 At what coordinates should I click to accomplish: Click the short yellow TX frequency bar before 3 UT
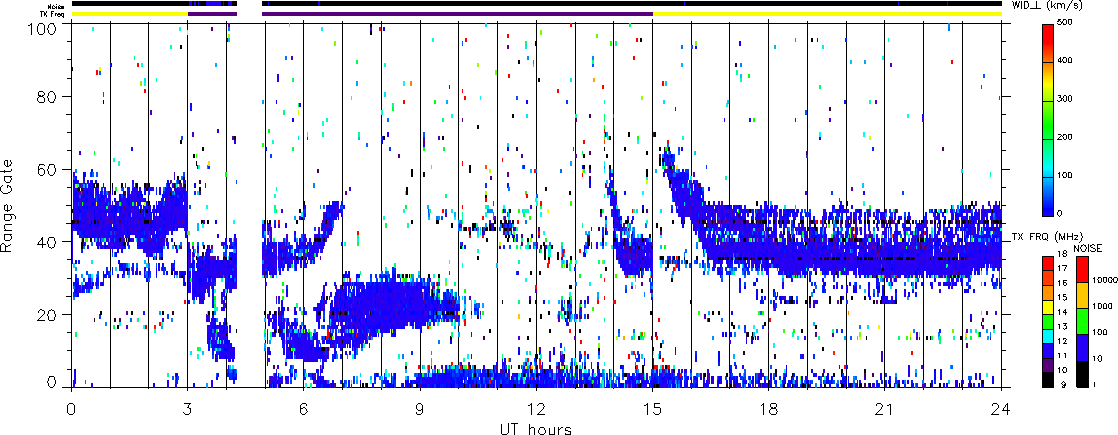point(130,14)
